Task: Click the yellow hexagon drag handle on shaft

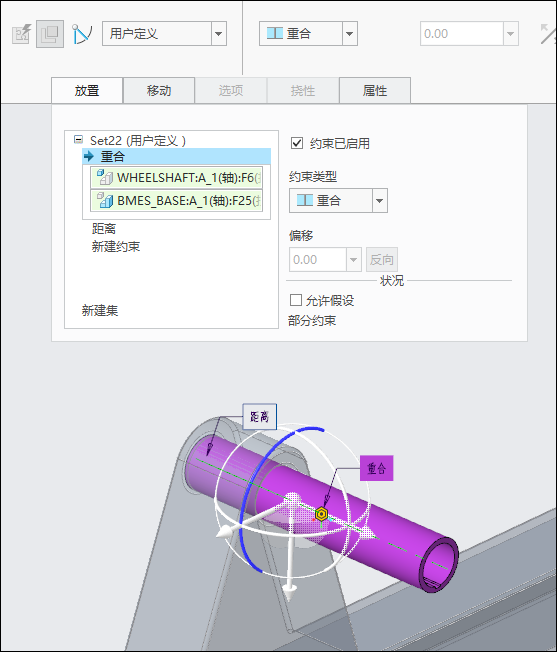Action: click(x=321, y=514)
